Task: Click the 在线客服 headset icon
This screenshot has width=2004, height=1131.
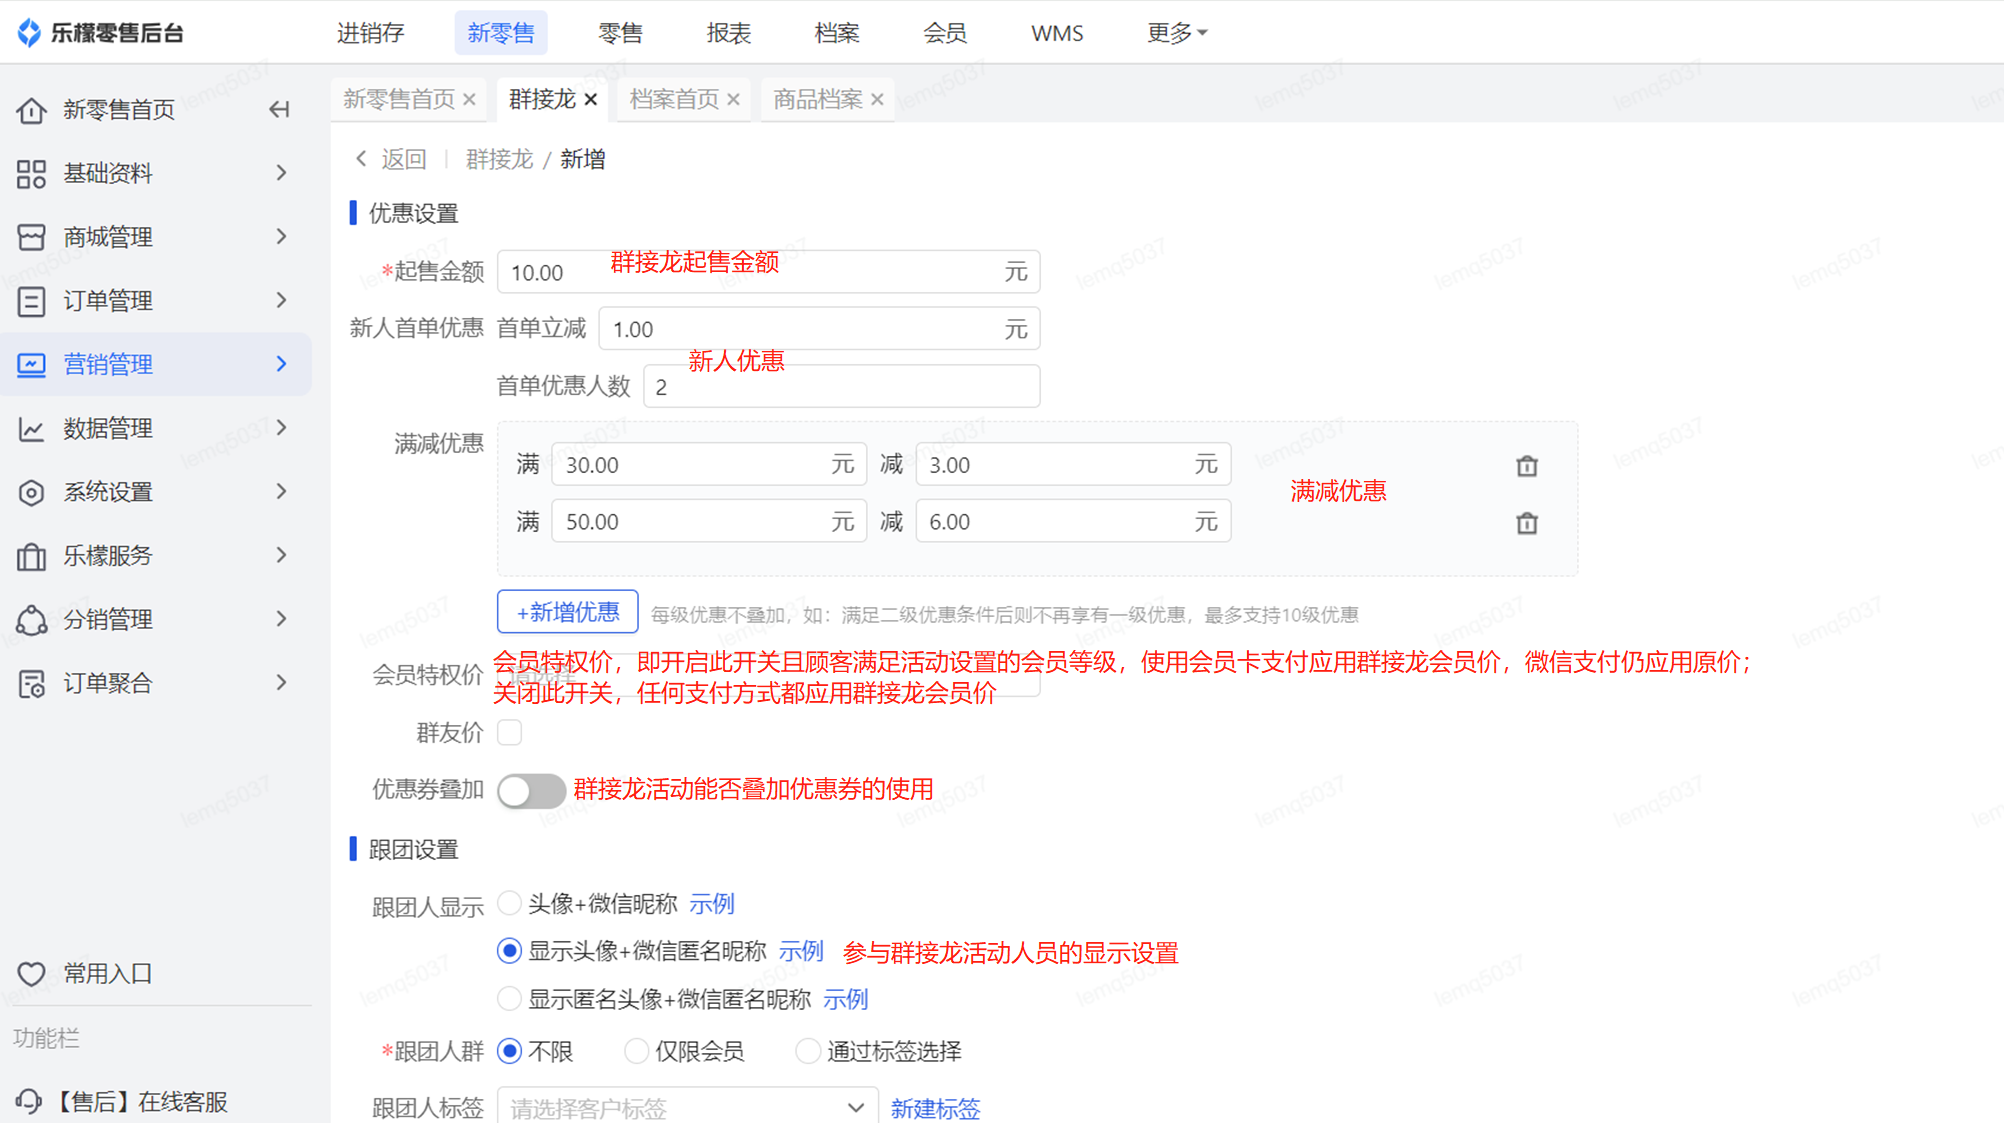Action: coord(28,1101)
